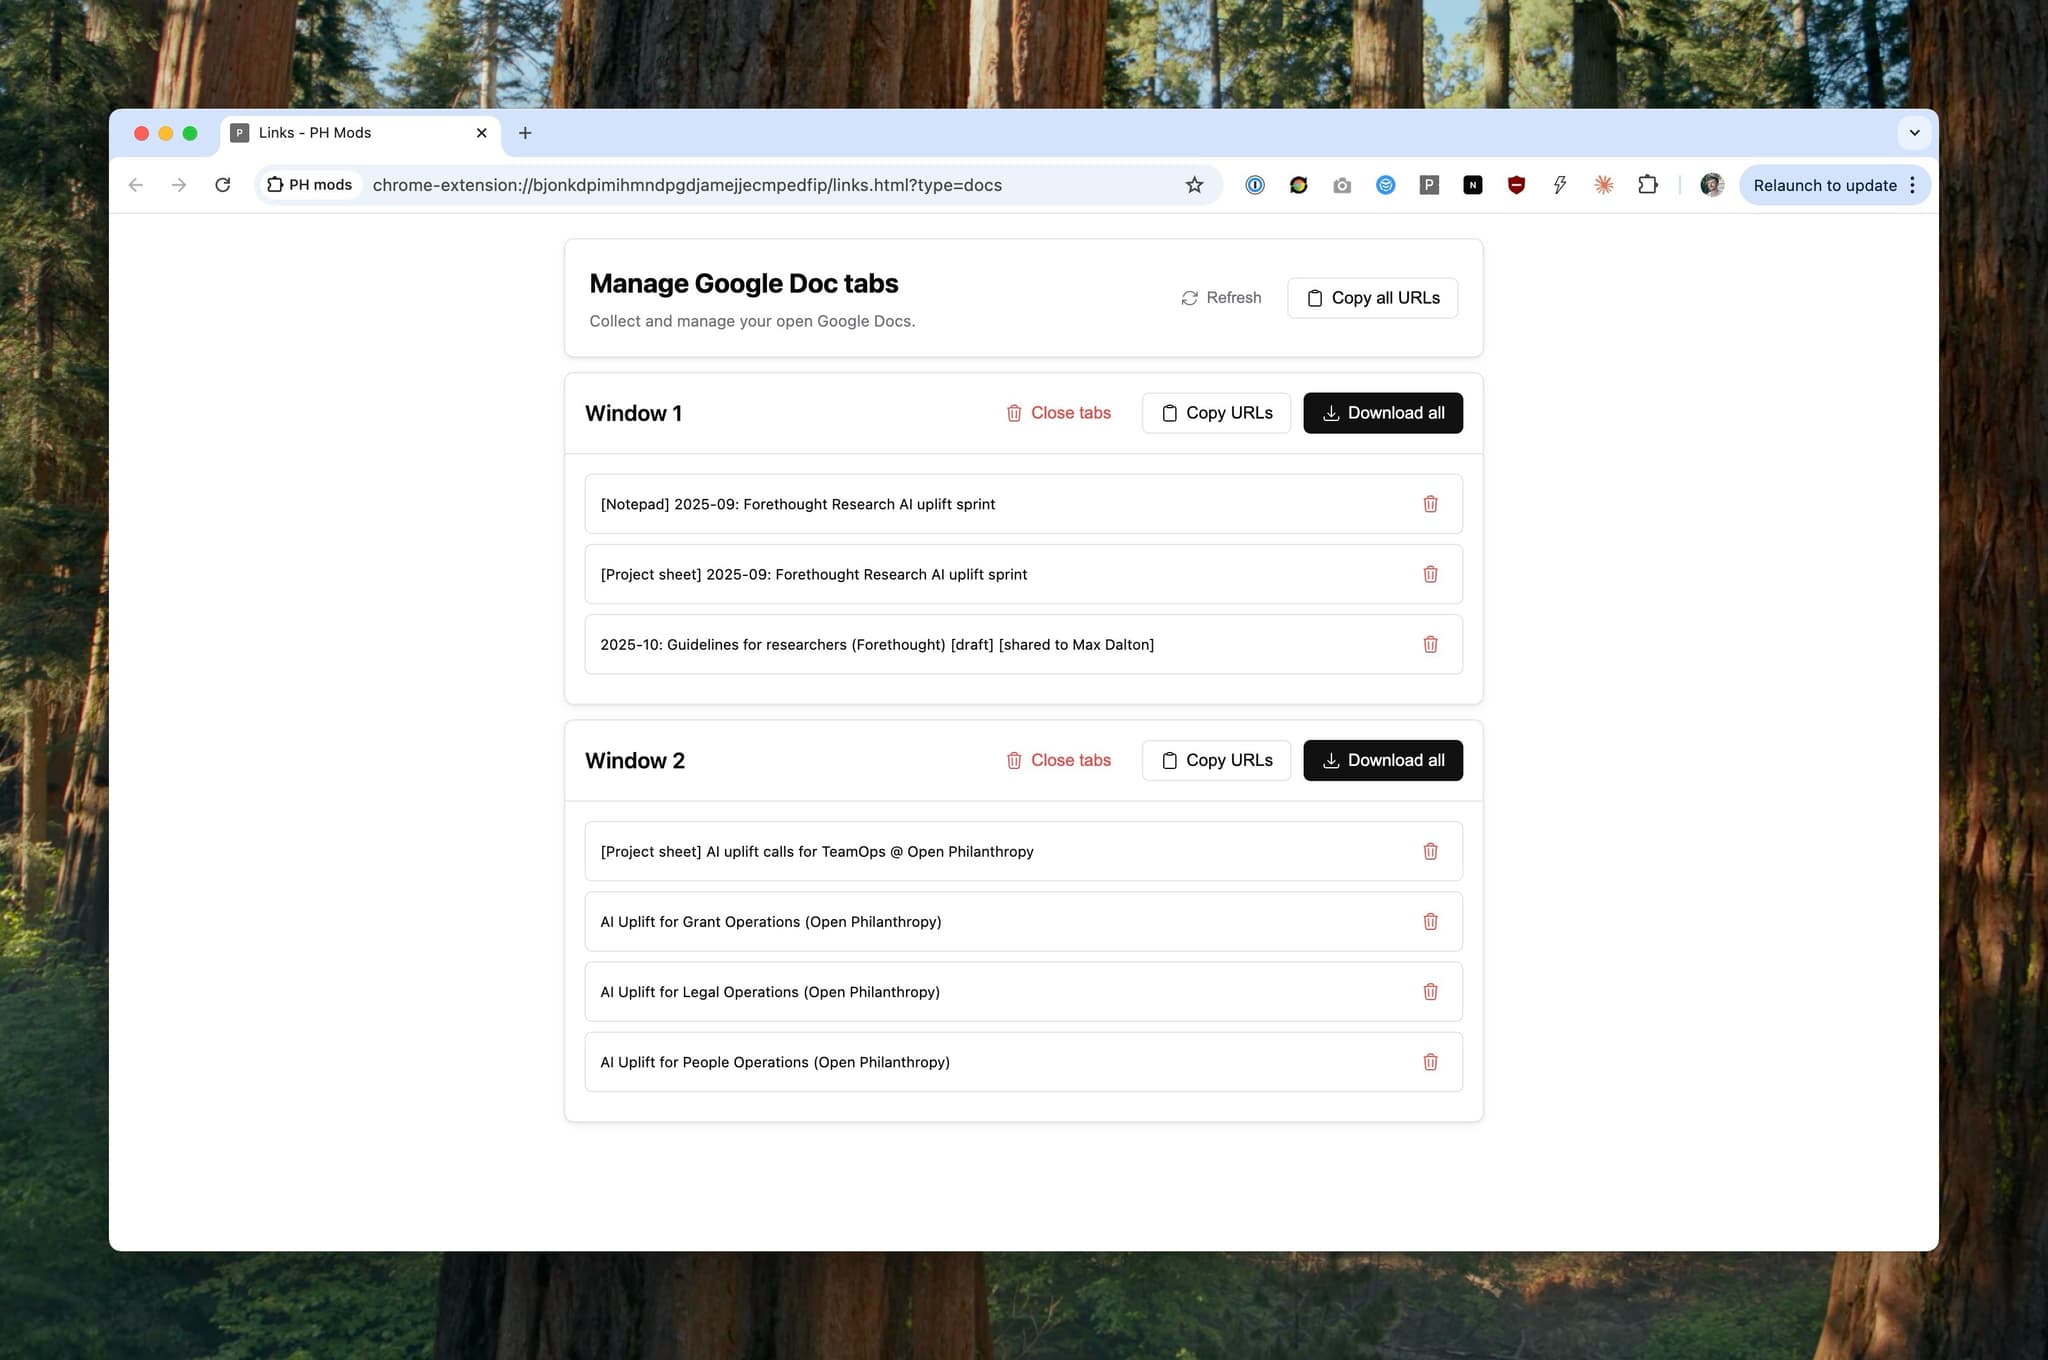Open the Notion extension
This screenshot has height=1360, width=2048.
[x=1472, y=185]
